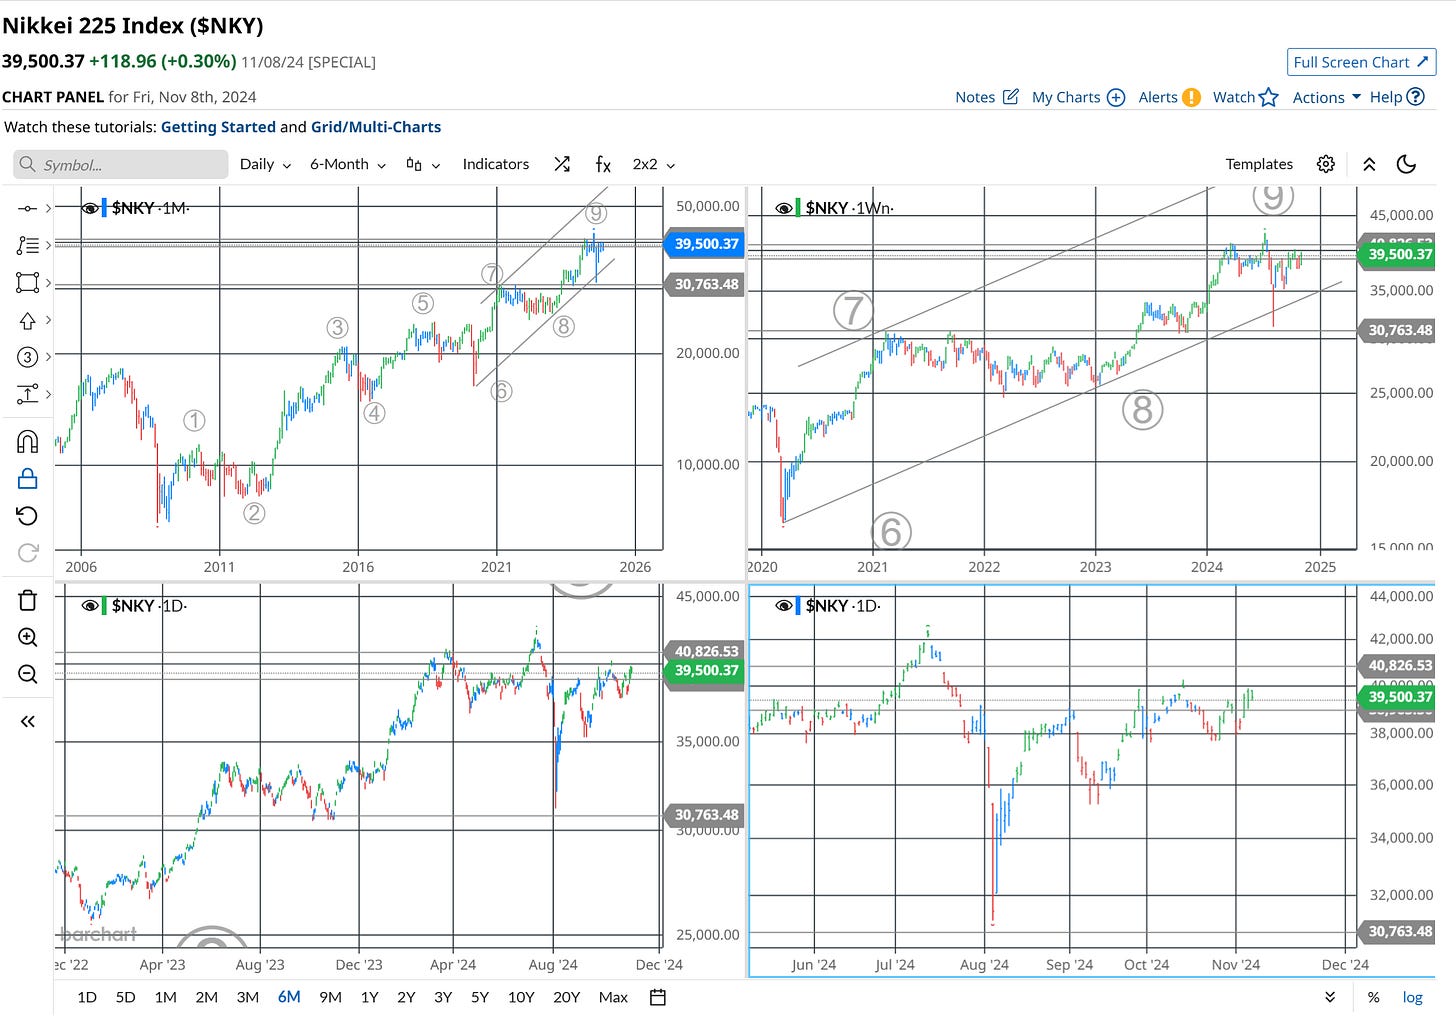Choose the rectangle shape tool
The height and width of the screenshot is (1026, 1456).
point(27,282)
